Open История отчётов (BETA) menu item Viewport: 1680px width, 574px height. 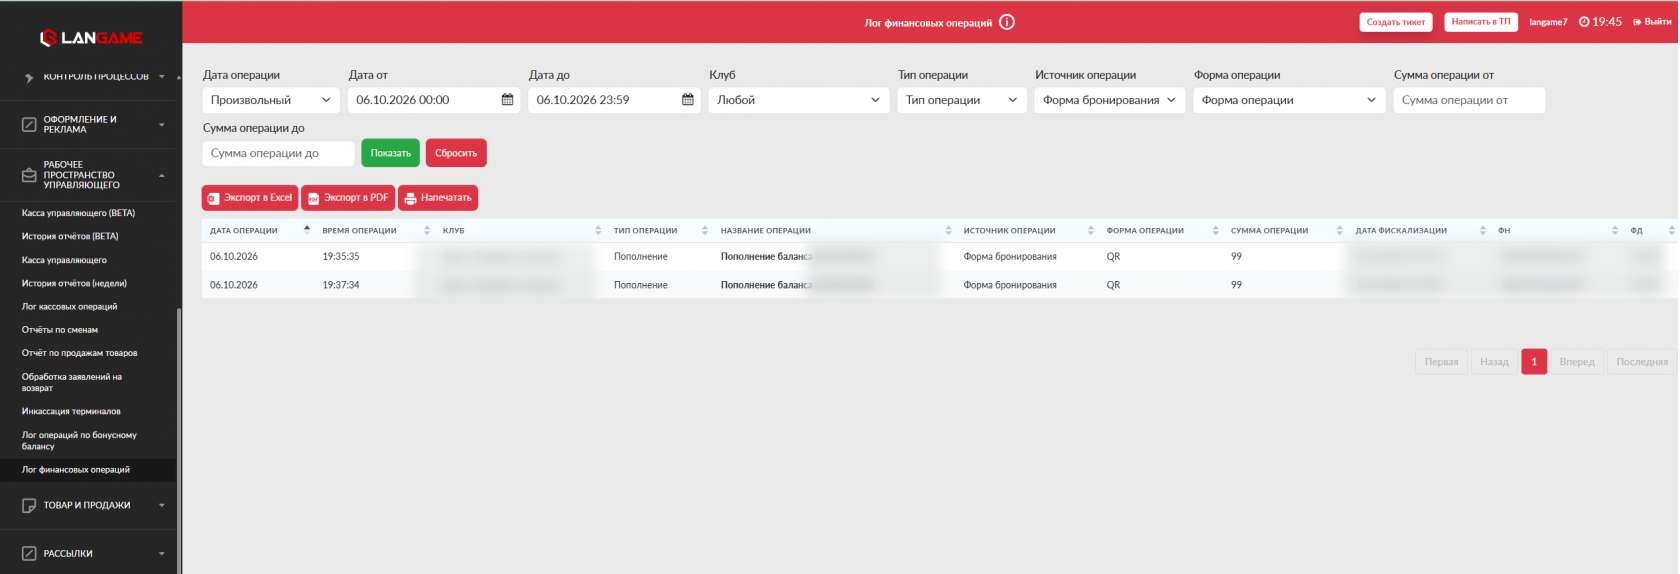click(x=70, y=237)
